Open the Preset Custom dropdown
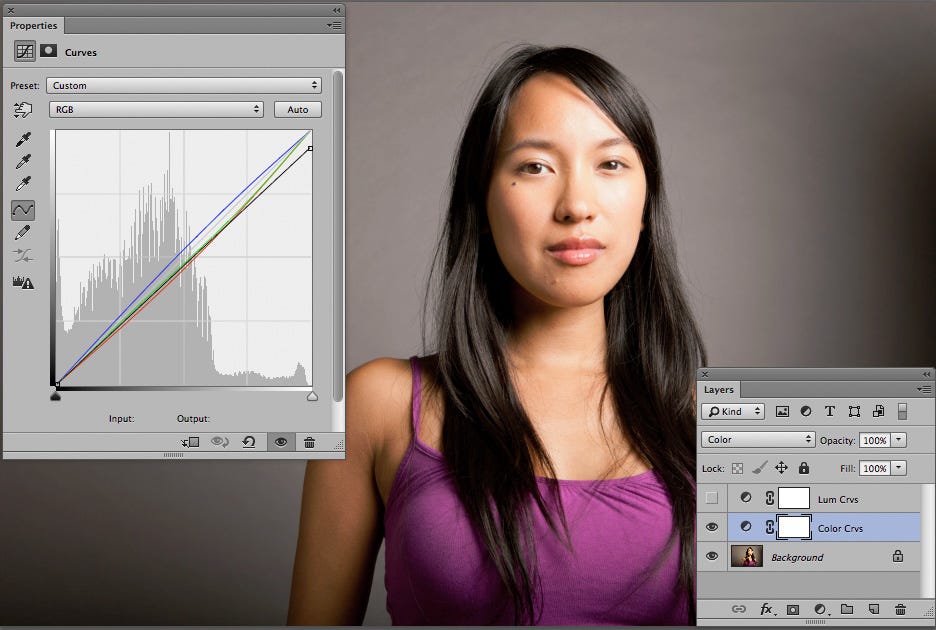Image resolution: width=936 pixels, height=630 pixels. [x=184, y=85]
